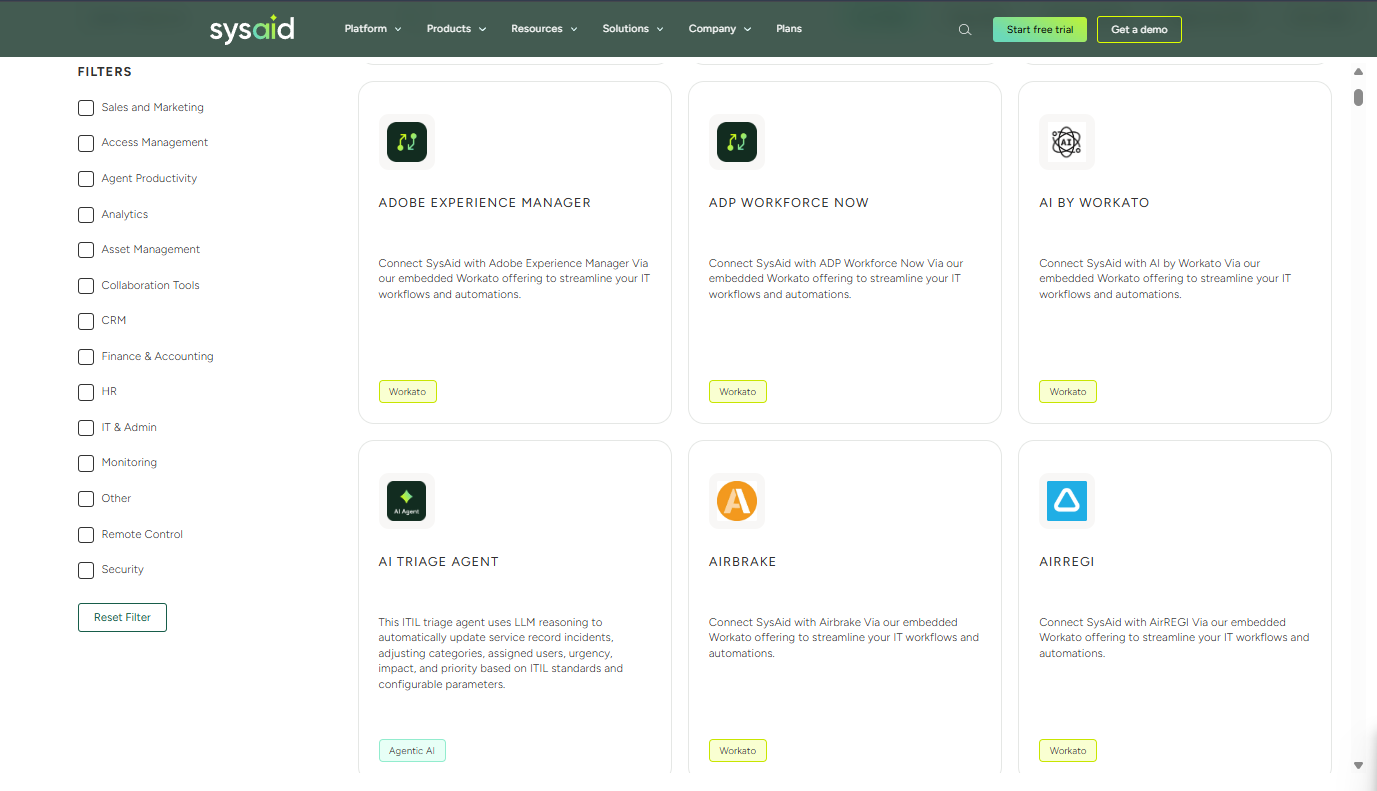Screen dimensions: 1377x791
Task: Enable the Security filter
Action: 85,569
